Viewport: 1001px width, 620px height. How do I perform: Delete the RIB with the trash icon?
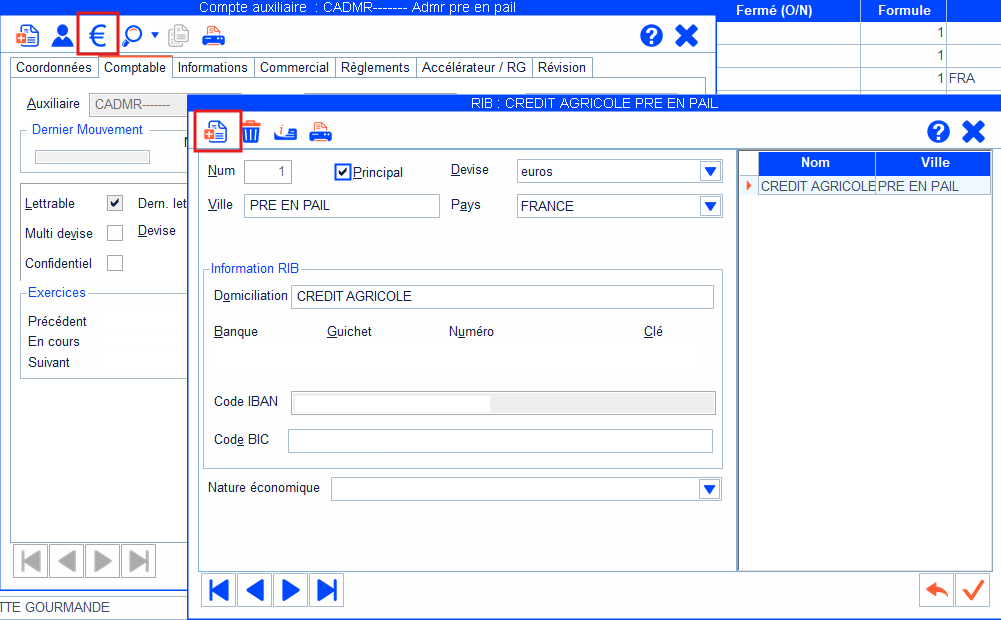click(251, 131)
